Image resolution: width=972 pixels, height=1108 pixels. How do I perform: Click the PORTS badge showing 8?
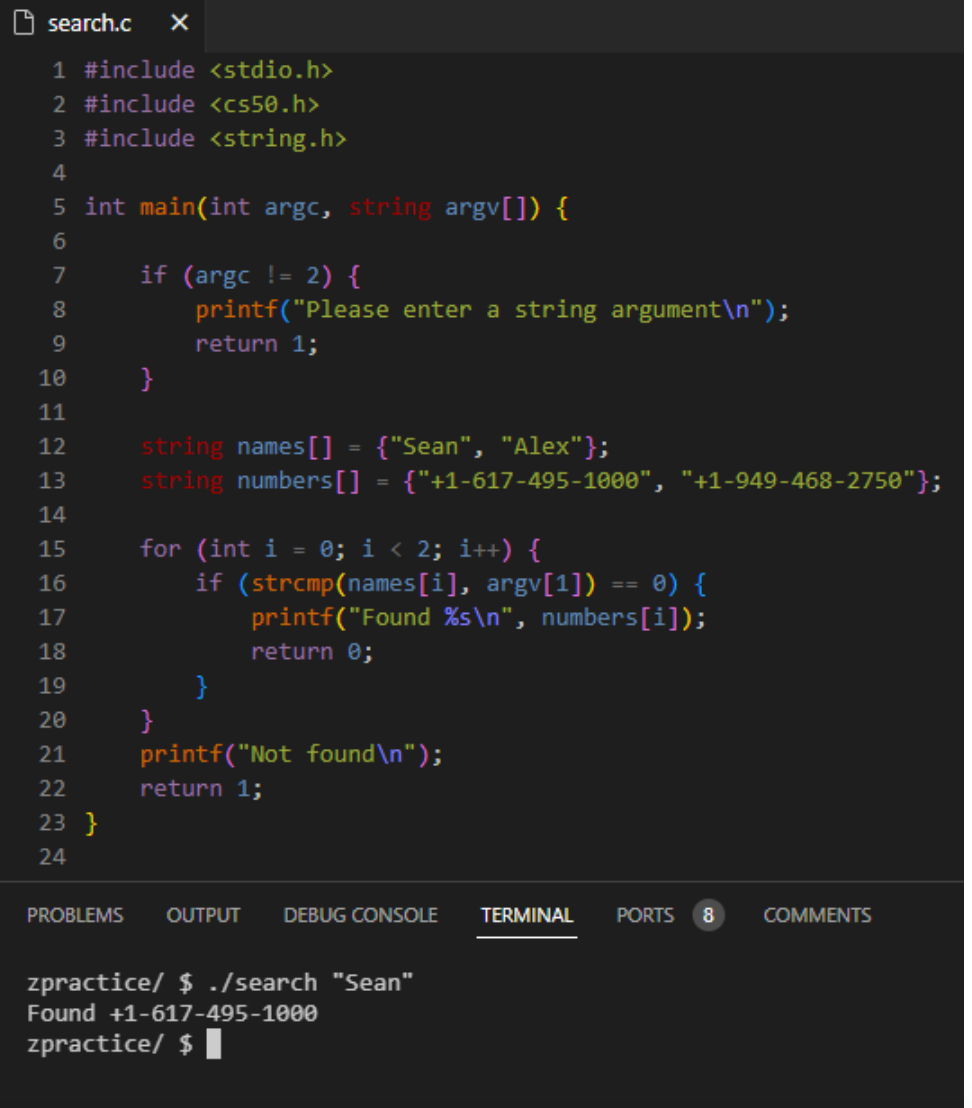tap(708, 915)
